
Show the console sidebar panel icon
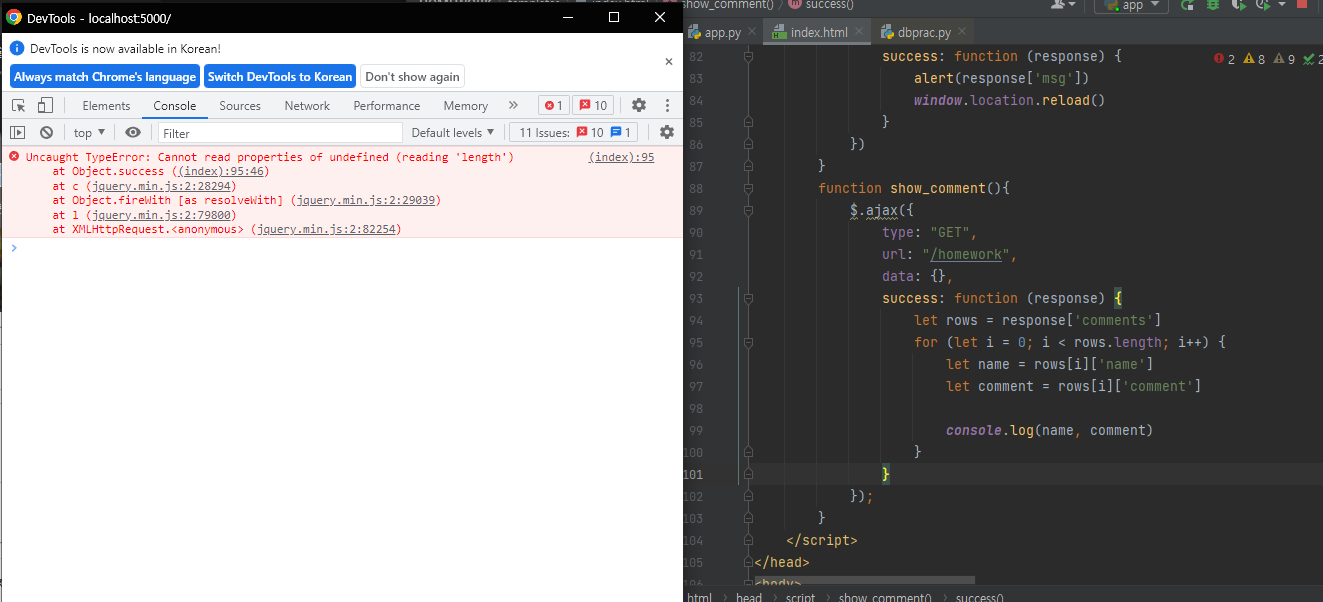pos(18,132)
